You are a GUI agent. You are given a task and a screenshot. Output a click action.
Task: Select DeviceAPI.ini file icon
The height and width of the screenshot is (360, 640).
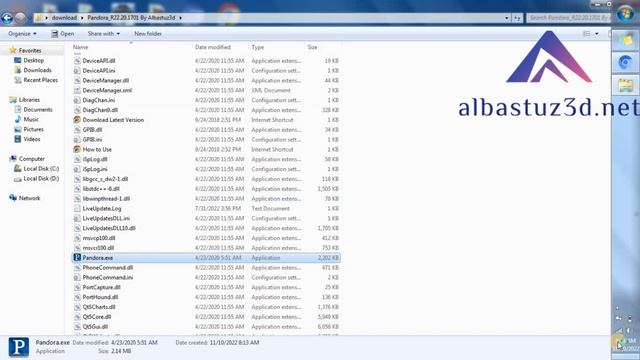pos(77,71)
